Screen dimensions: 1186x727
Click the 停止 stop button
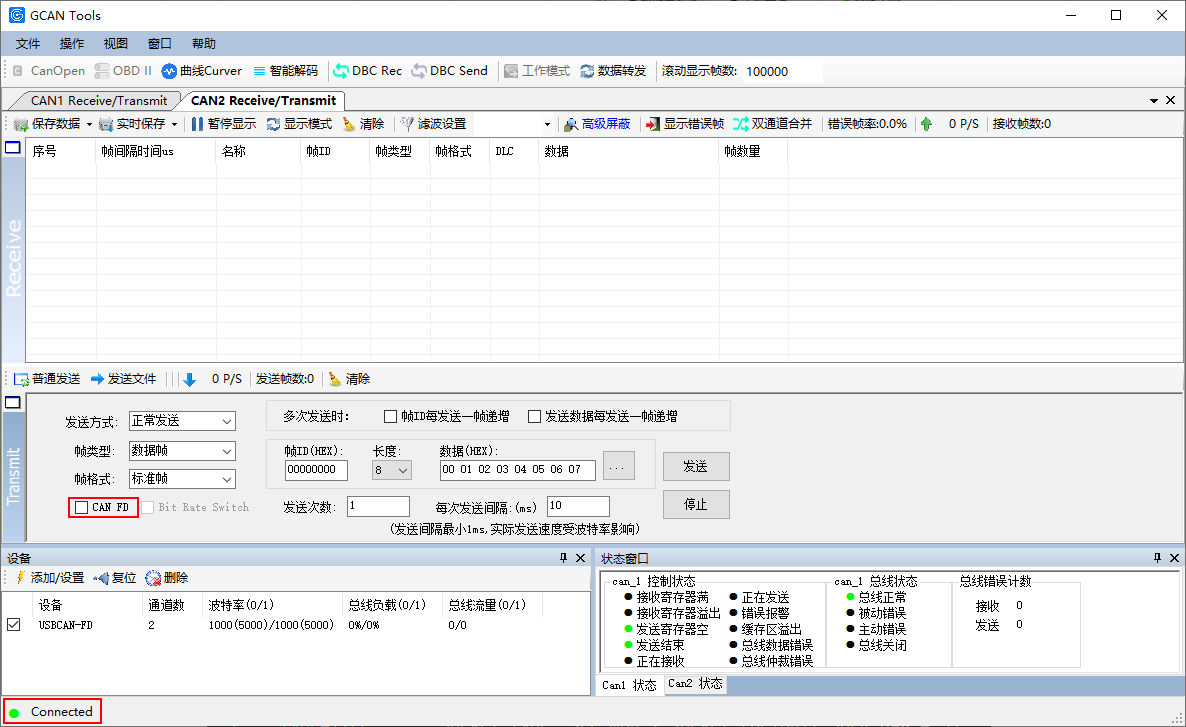[x=696, y=505]
